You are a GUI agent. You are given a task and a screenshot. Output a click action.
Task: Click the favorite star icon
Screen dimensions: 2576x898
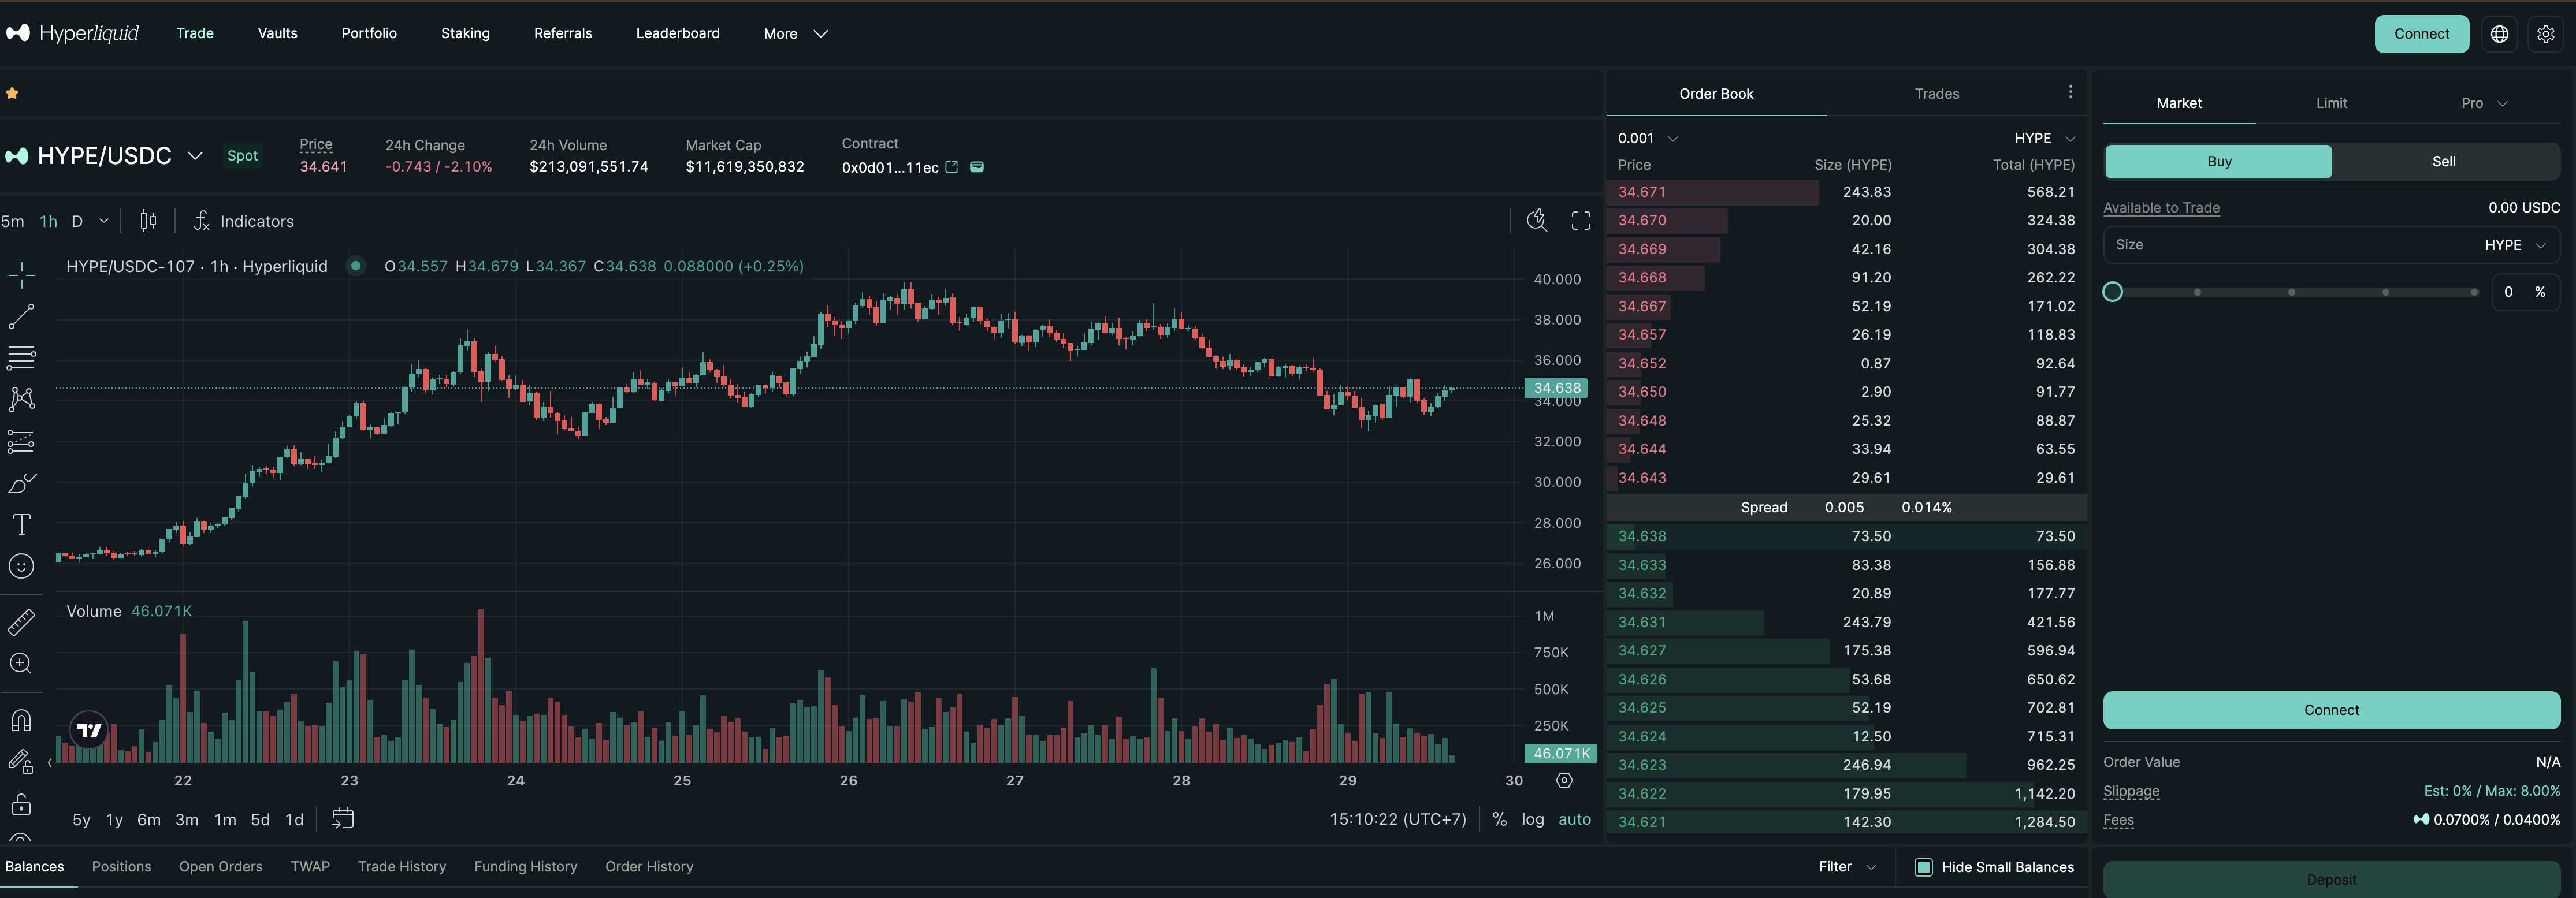(12, 93)
